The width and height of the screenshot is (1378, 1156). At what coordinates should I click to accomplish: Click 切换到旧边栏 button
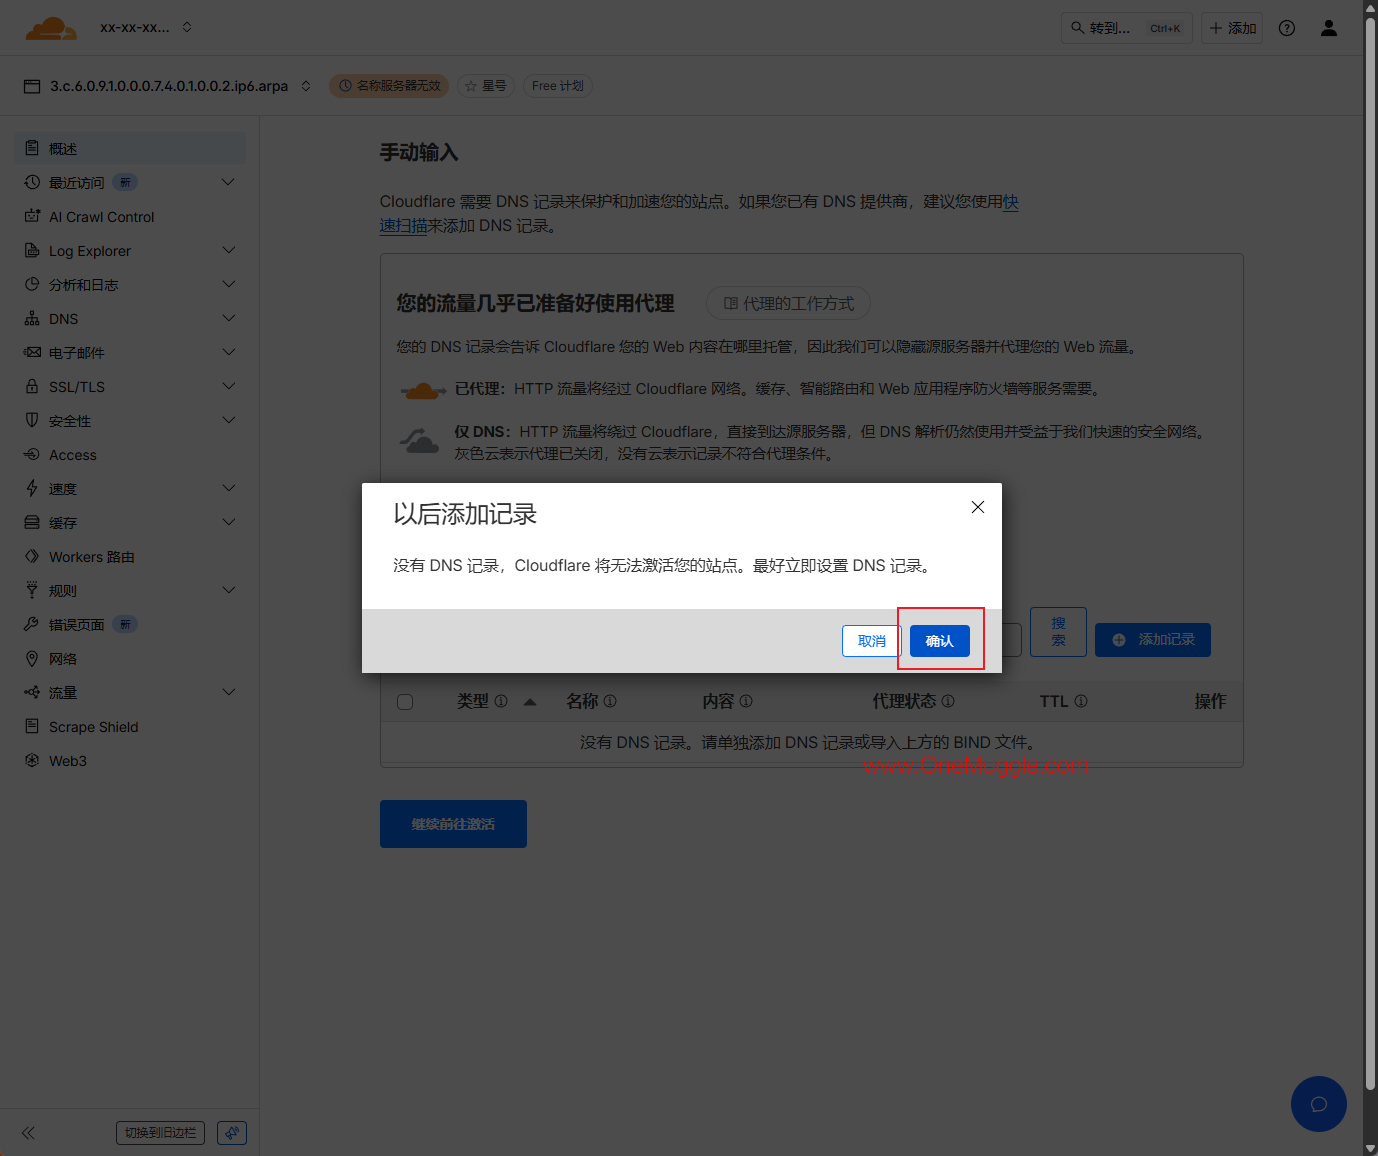[161, 1133]
